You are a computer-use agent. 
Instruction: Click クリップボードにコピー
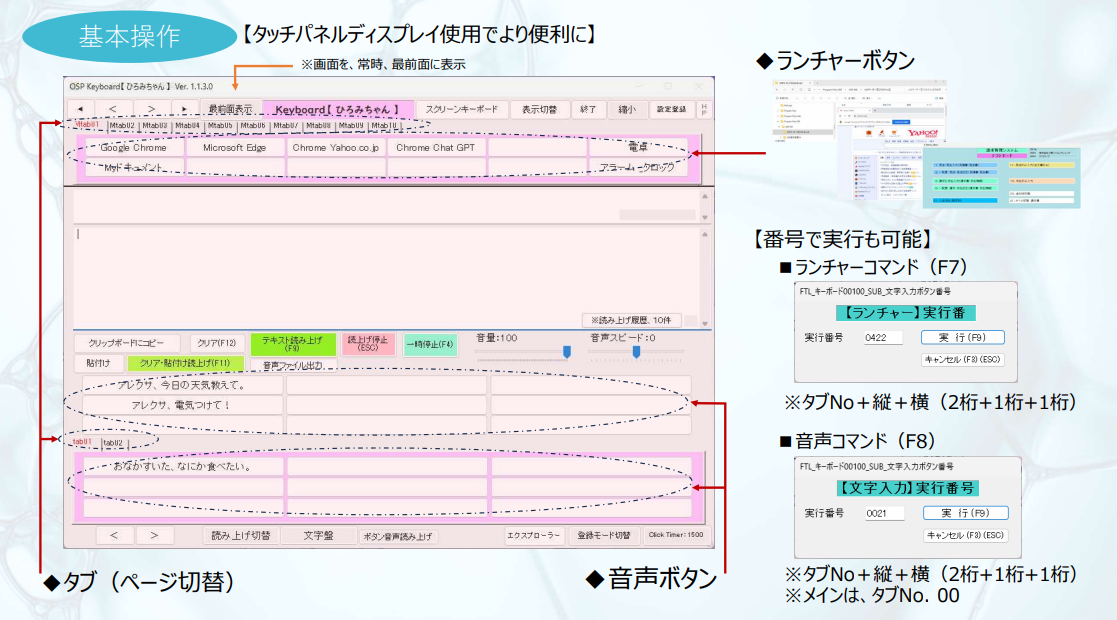[x=127, y=343]
